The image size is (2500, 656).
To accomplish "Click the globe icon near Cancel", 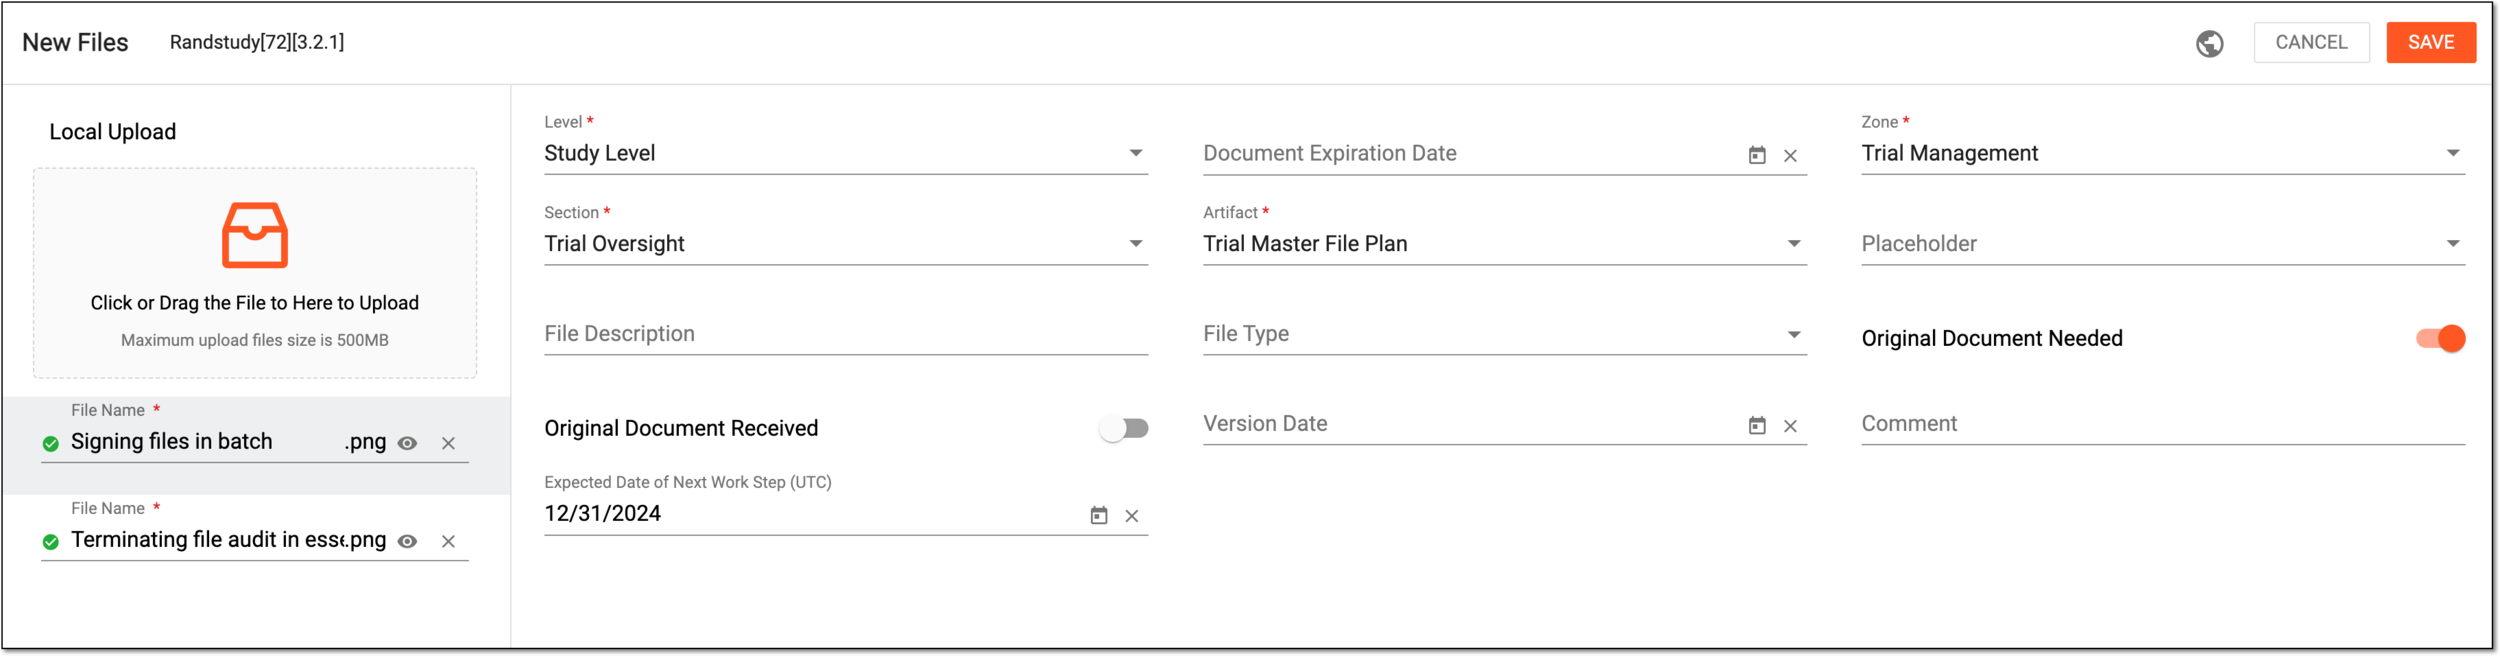I will point(2210,43).
